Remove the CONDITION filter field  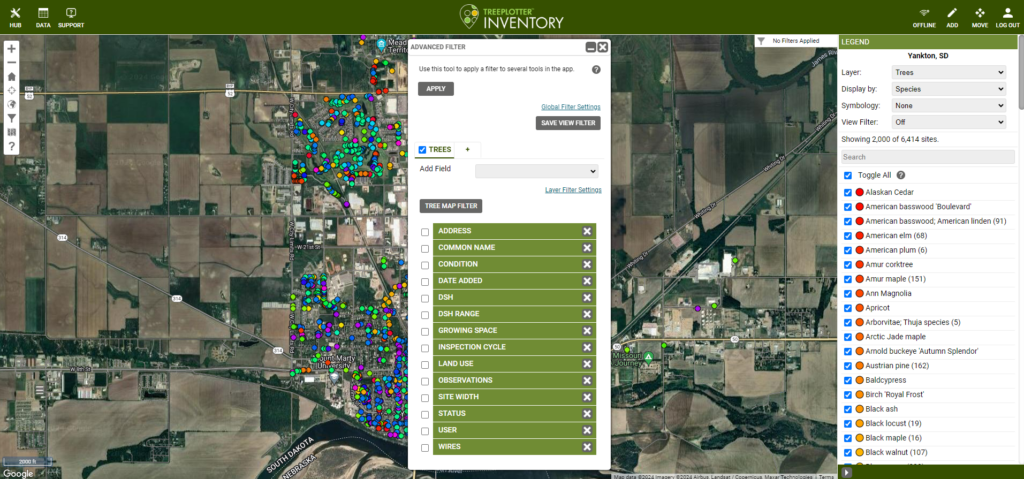(587, 264)
